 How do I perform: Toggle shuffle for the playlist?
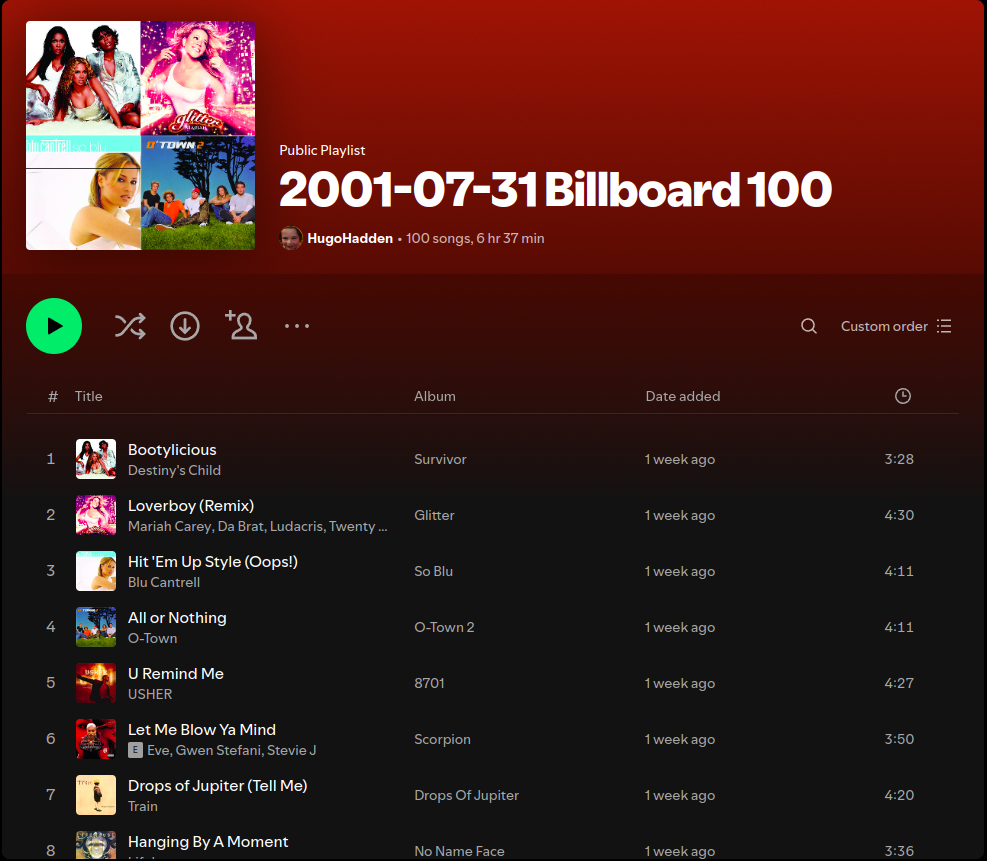tap(130, 326)
